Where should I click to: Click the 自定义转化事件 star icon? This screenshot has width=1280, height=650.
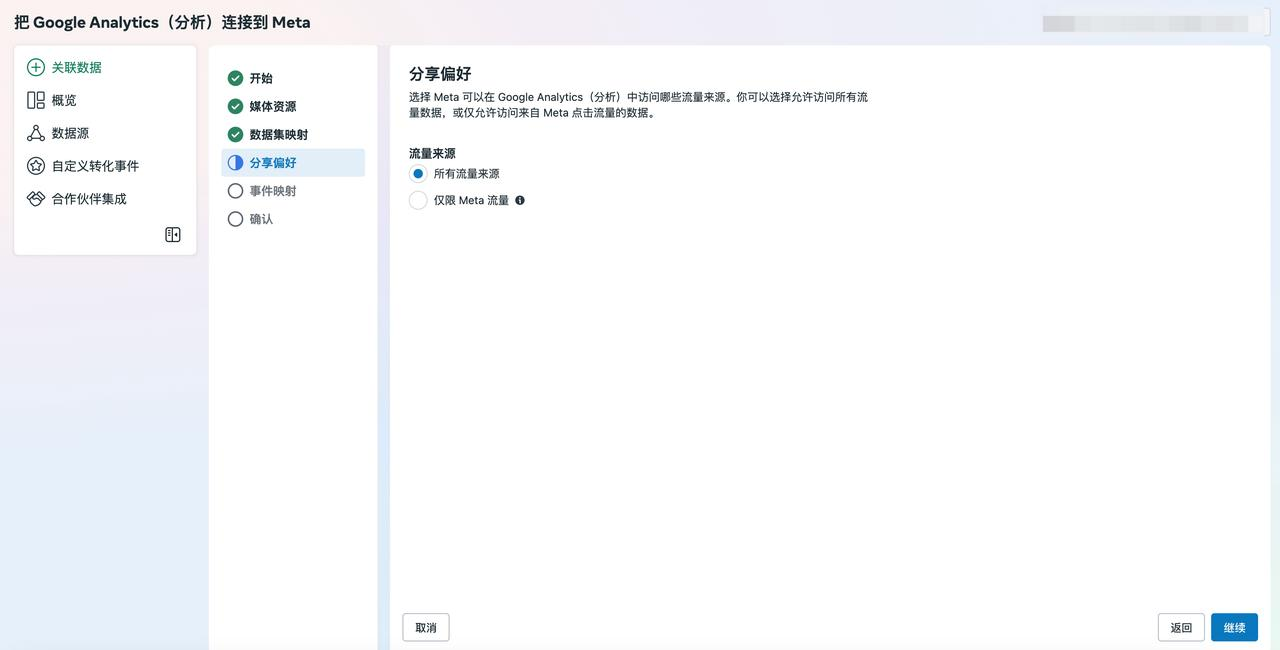pyautogui.click(x=36, y=166)
